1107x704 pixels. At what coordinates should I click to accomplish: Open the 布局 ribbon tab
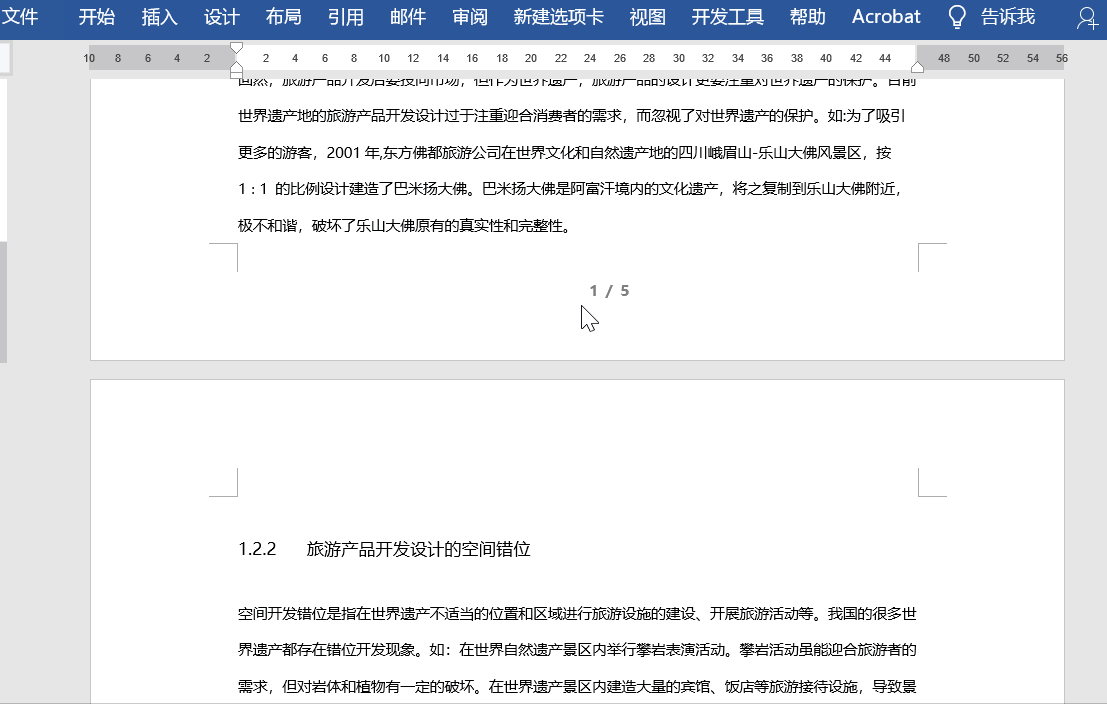tap(284, 16)
